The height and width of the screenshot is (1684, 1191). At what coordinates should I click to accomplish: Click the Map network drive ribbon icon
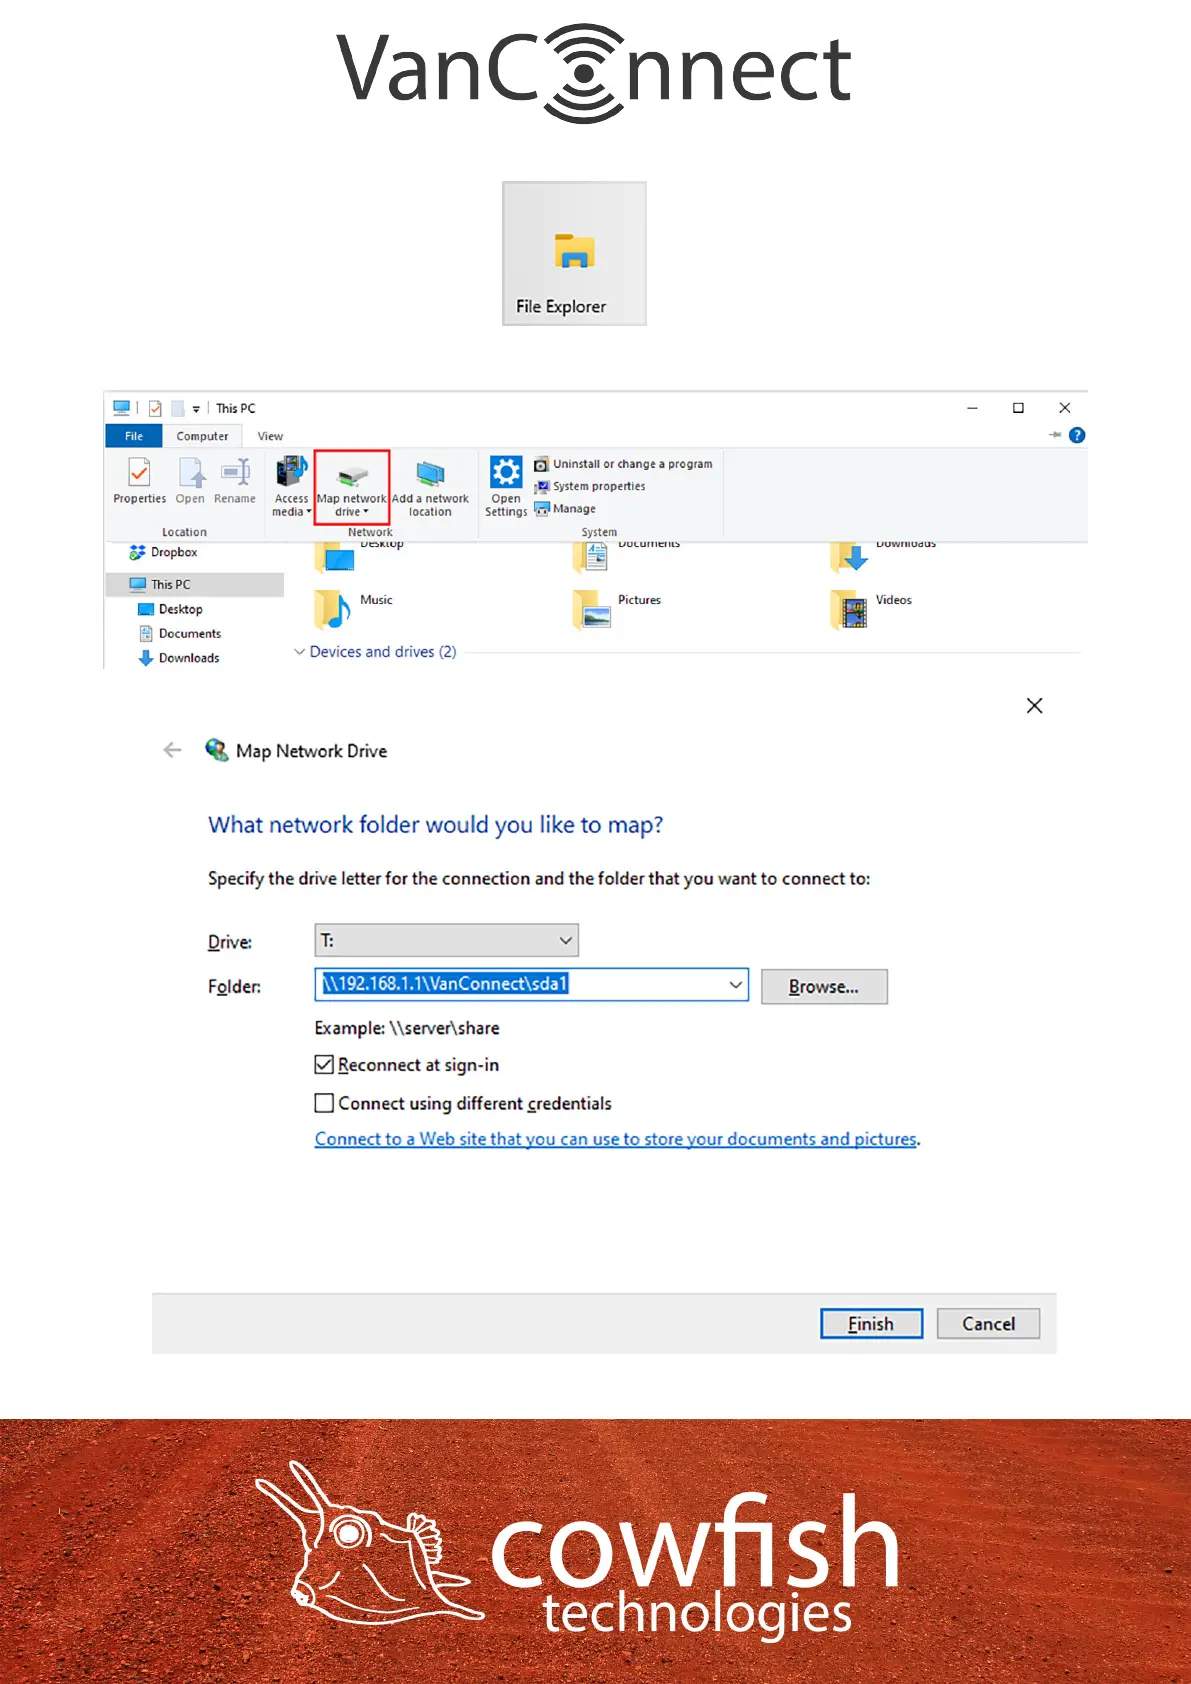pyautogui.click(x=351, y=486)
